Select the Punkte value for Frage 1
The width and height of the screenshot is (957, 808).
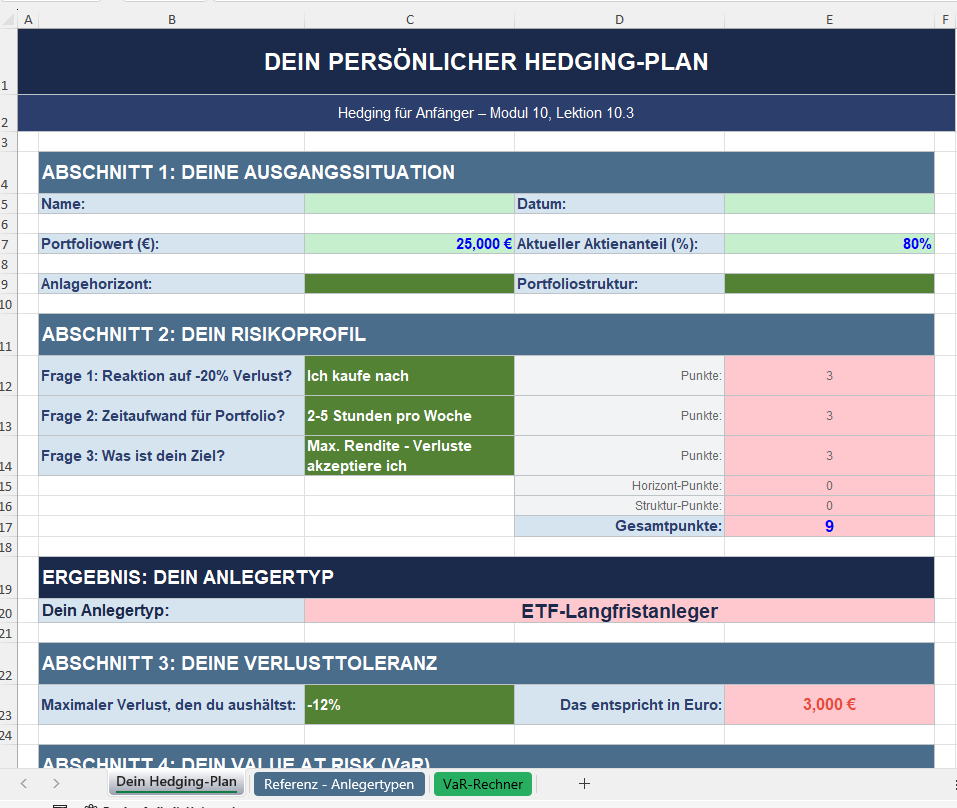pyautogui.click(x=829, y=376)
